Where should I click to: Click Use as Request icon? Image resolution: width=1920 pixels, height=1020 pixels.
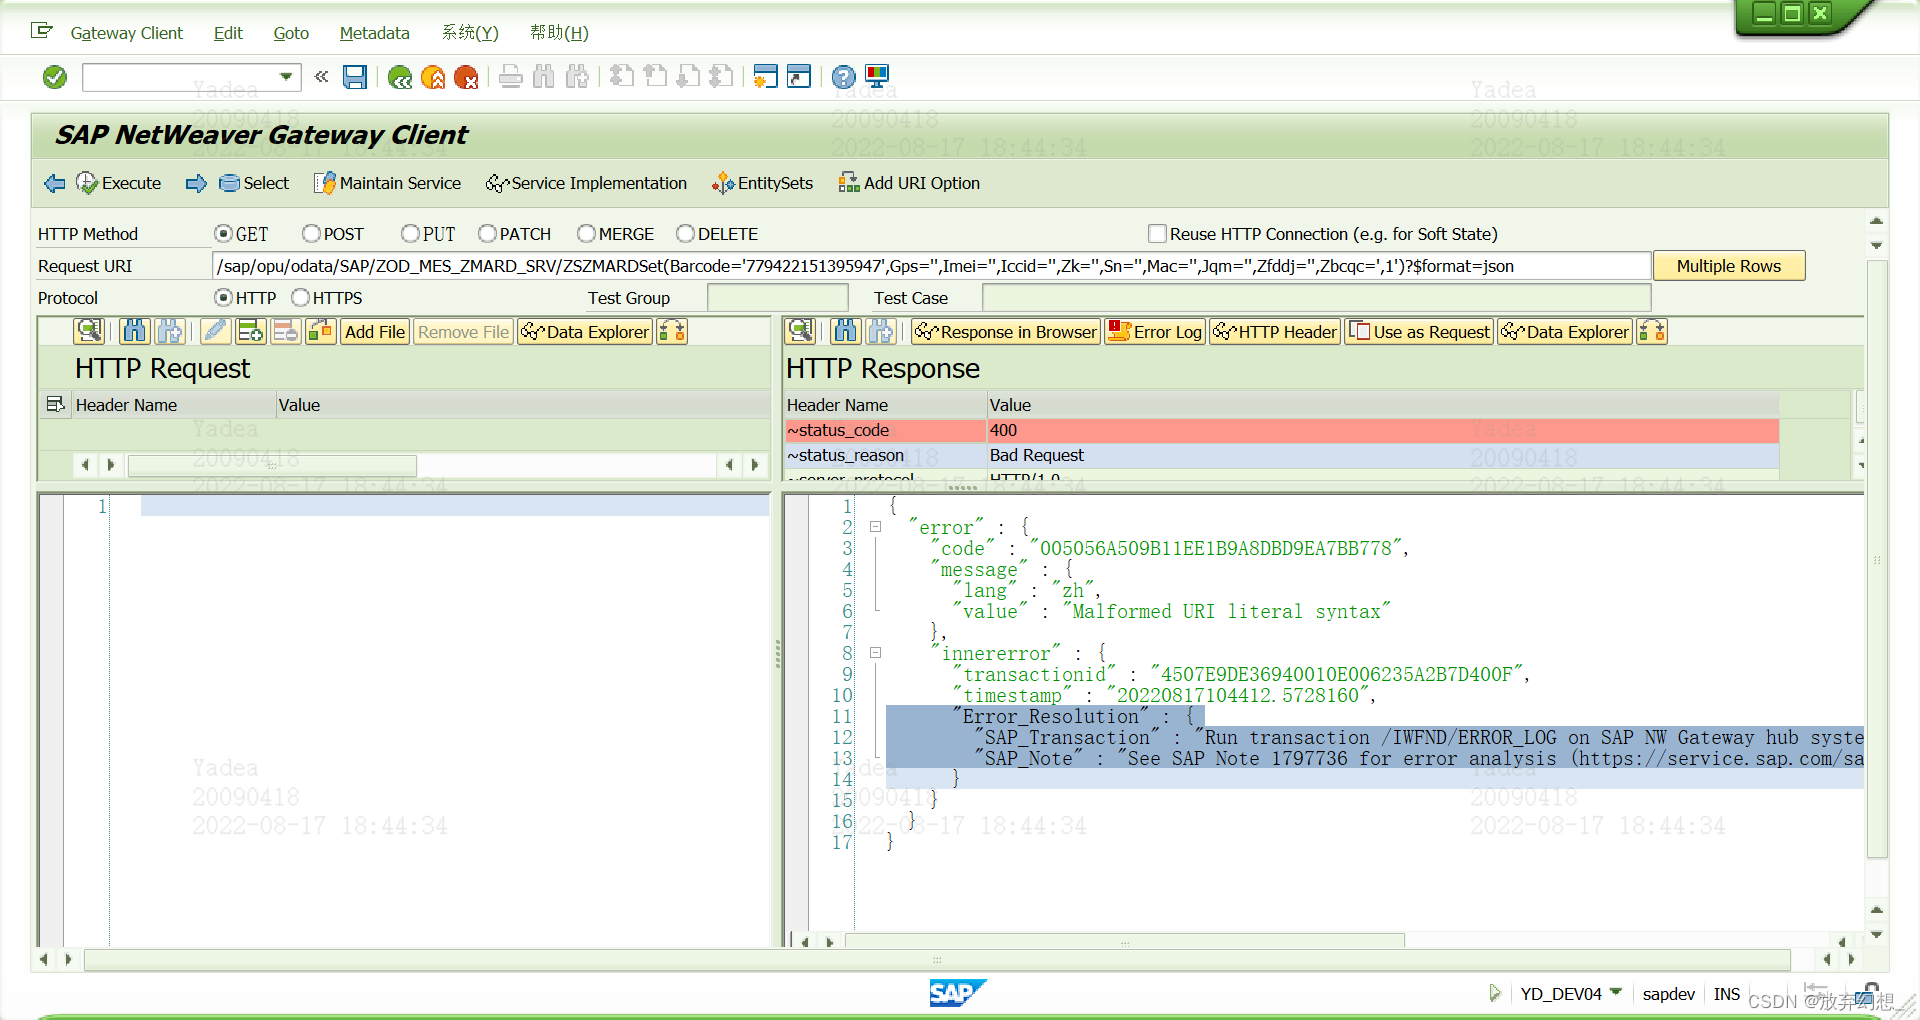(x=1419, y=331)
